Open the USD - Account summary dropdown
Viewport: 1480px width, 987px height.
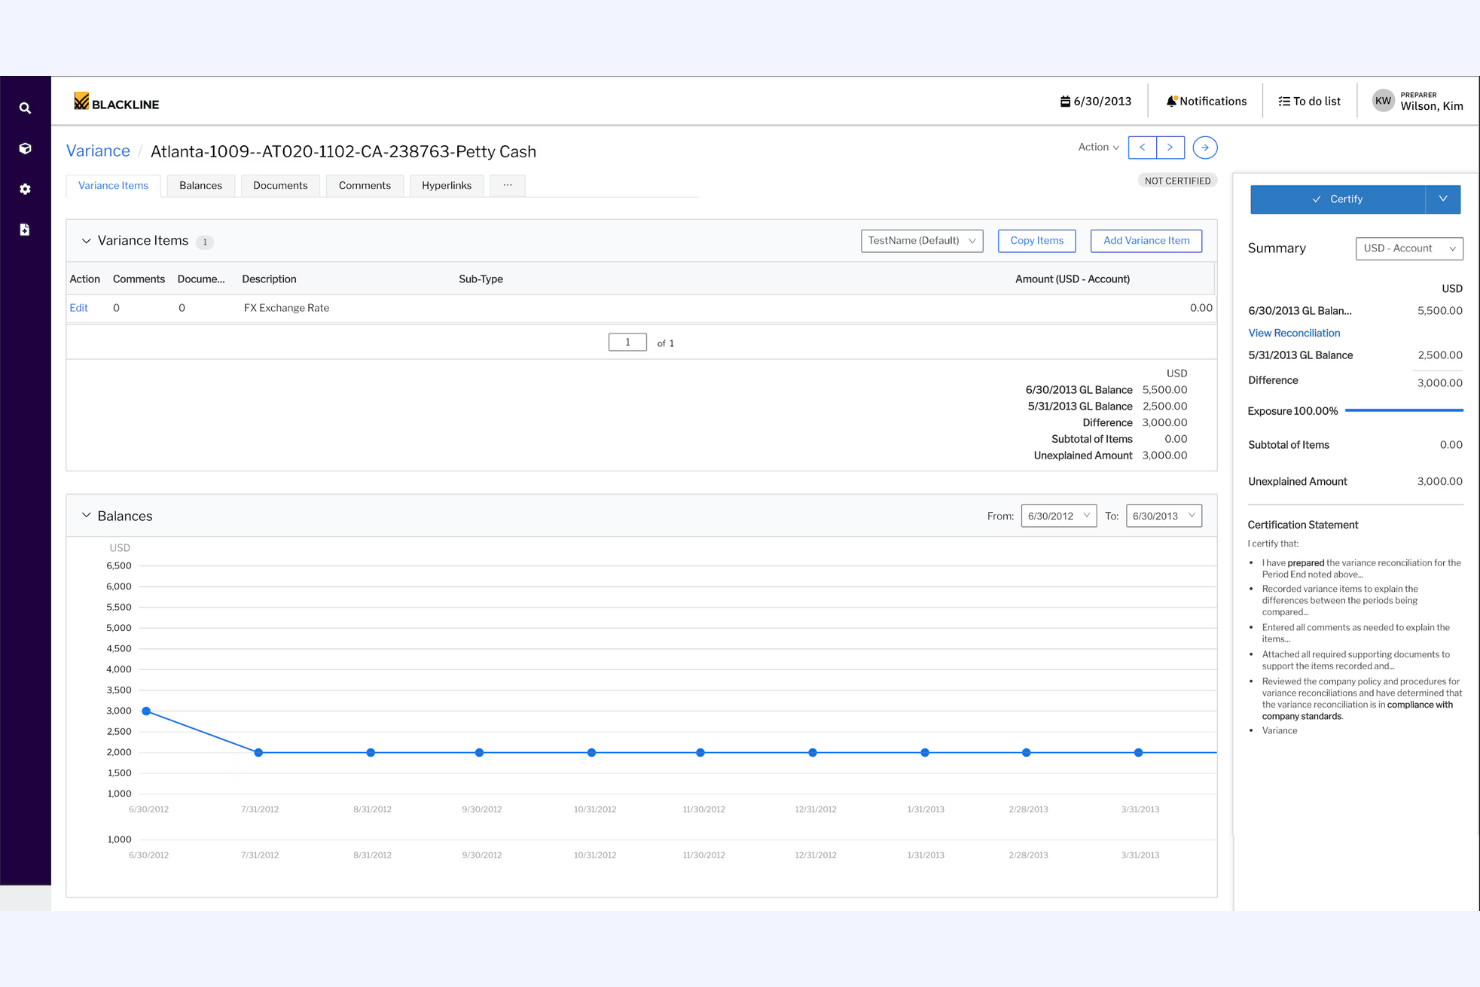point(1408,248)
